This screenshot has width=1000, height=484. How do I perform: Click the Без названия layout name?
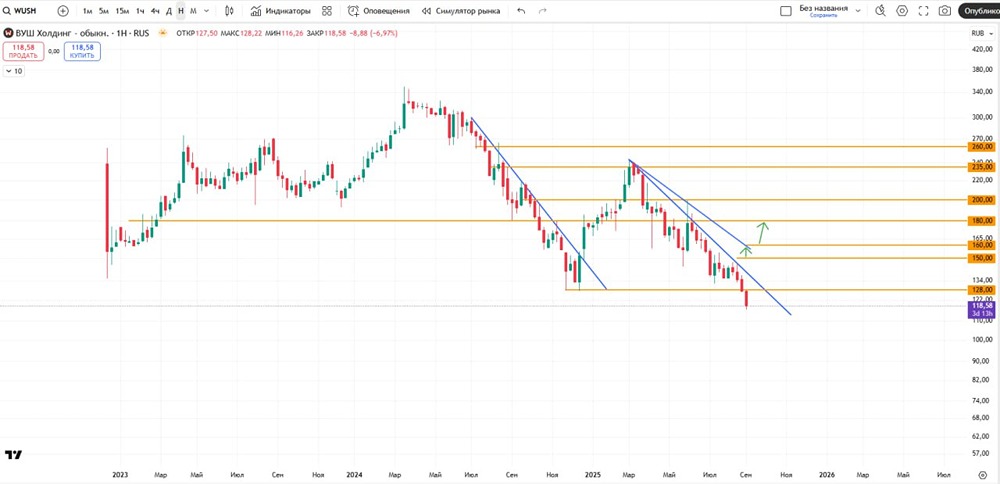(823, 8)
